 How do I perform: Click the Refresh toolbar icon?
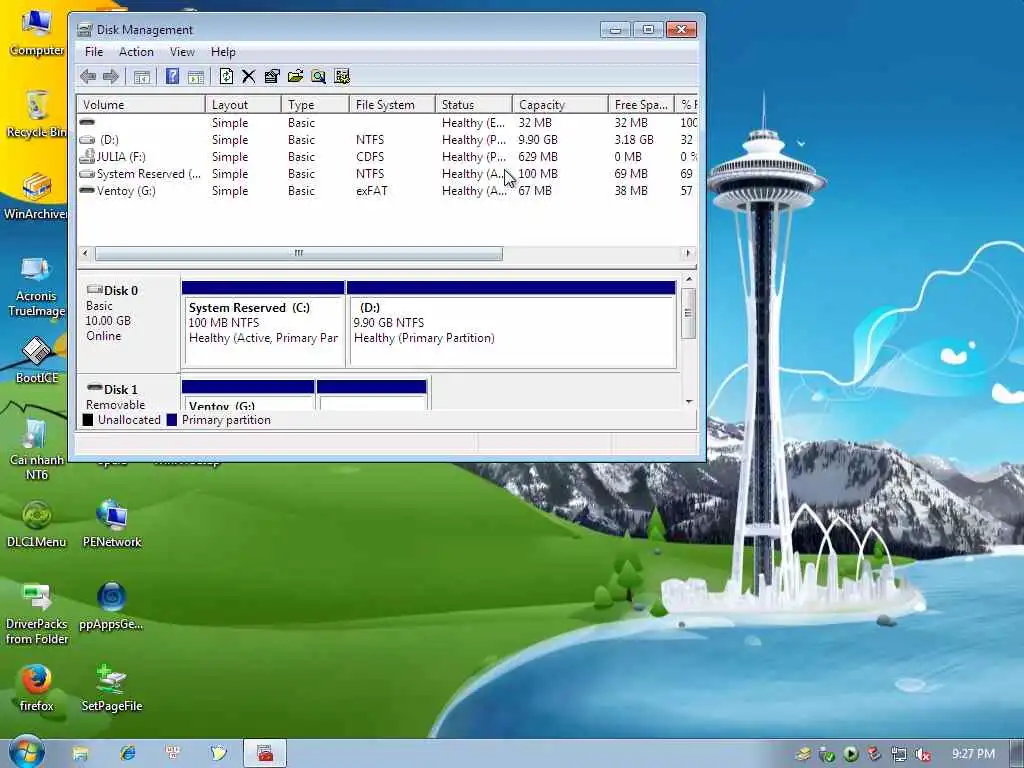(x=226, y=76)
